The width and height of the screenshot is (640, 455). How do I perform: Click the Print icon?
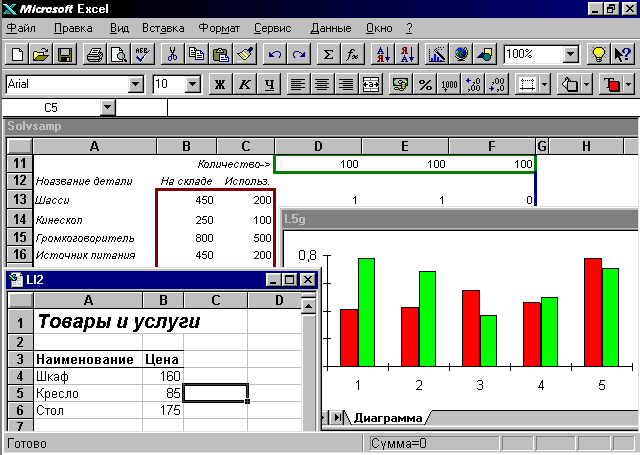coord(95,54)
